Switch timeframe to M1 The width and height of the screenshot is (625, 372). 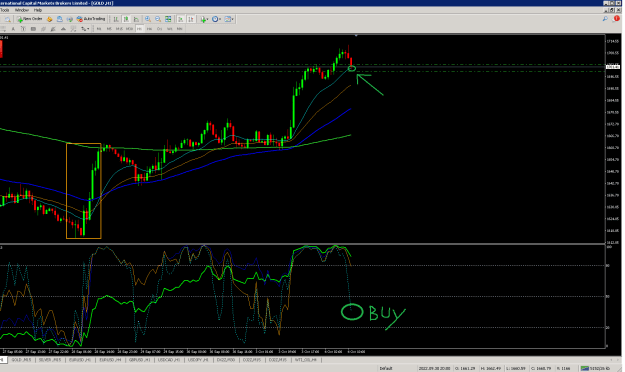click(x=99, y=29)
